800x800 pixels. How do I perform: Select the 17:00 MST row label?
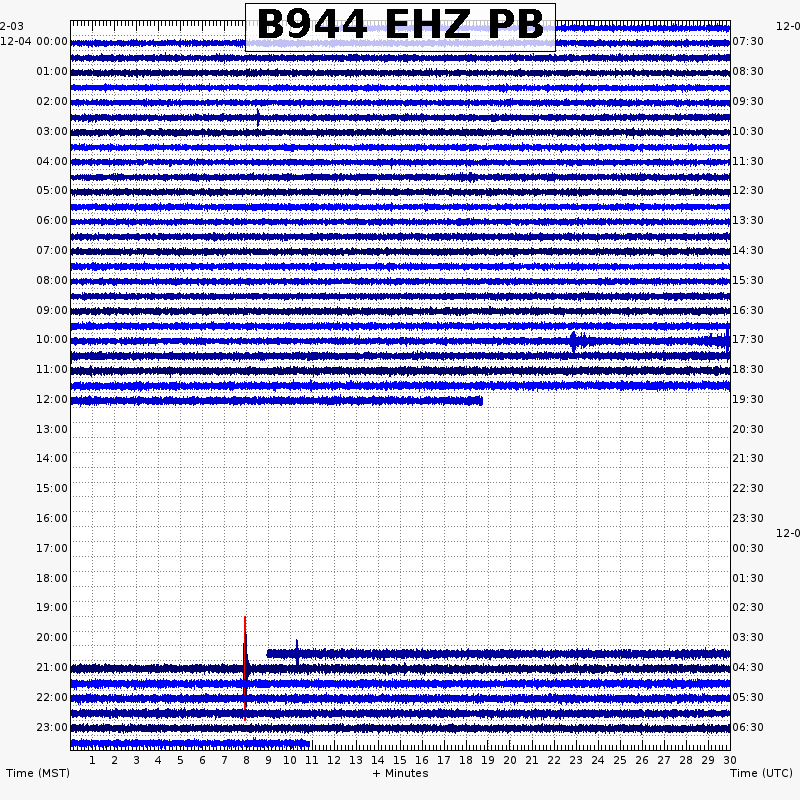(52, 548)
